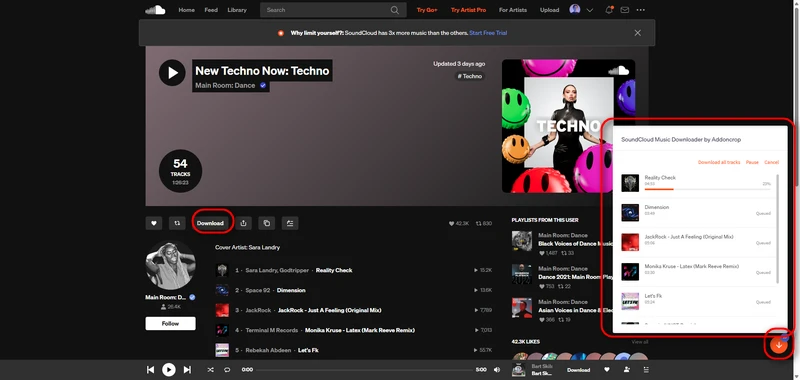The height and width of the screenshot is (380, 800).
Task: Go to the Home tab
Action: pyautogui.click(x=186, y=10)
